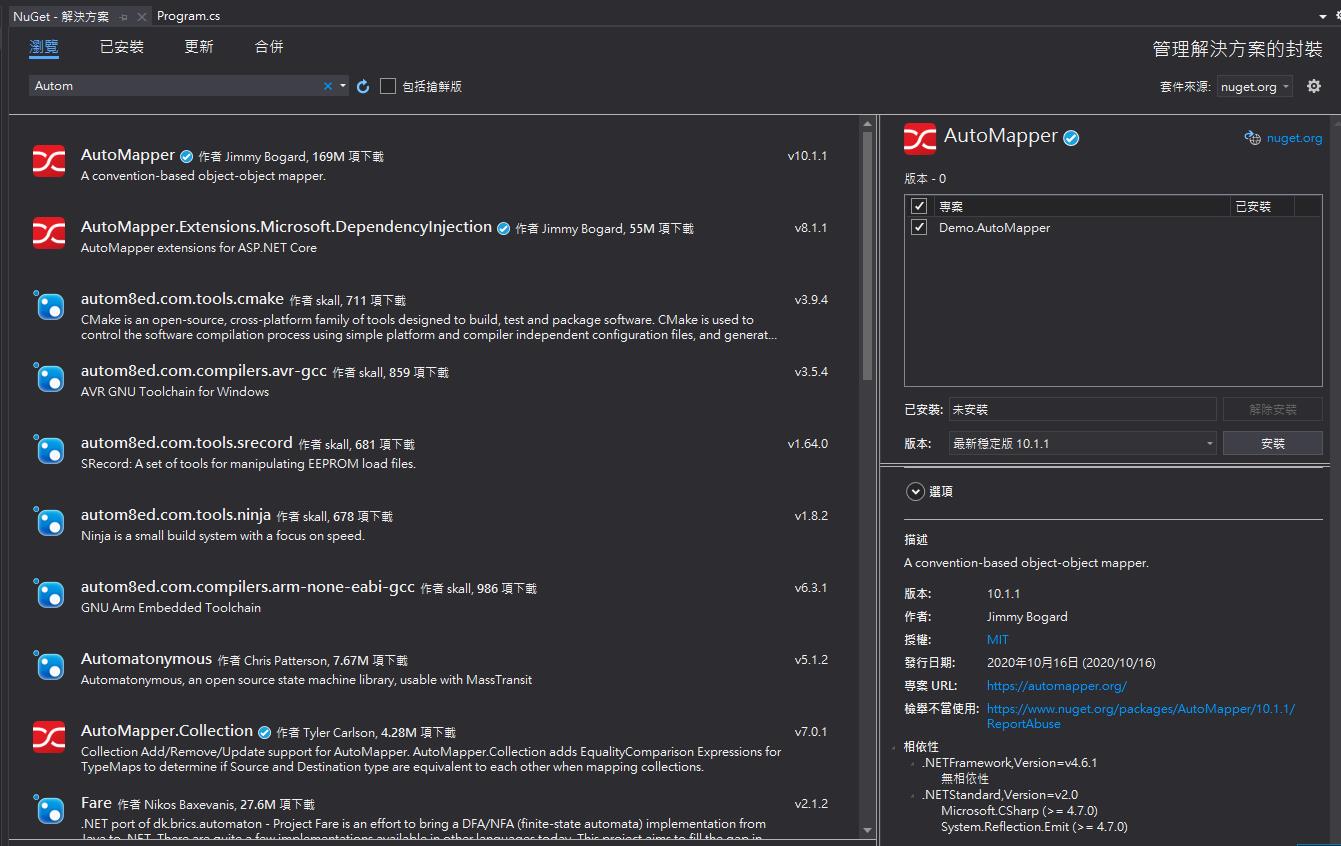Click version v10.1.1 on AutoMapper row
Viewport: 1341px width, 846px height.
pyautogui.click(x=807, y=156)
